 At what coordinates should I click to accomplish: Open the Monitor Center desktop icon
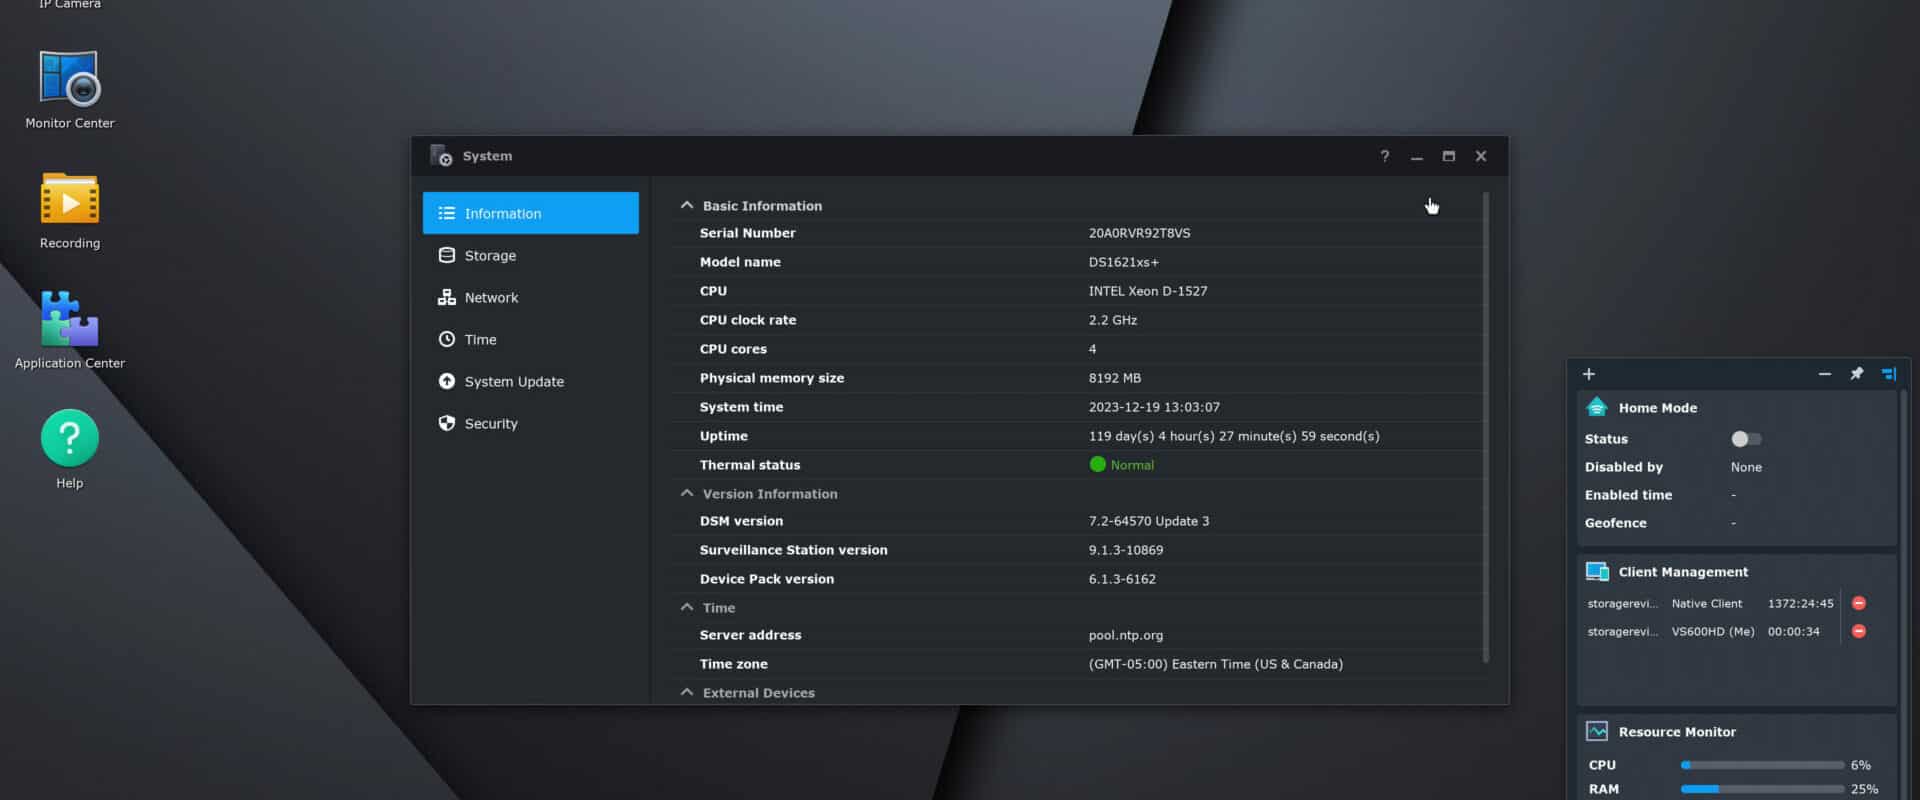pos(69,78)
